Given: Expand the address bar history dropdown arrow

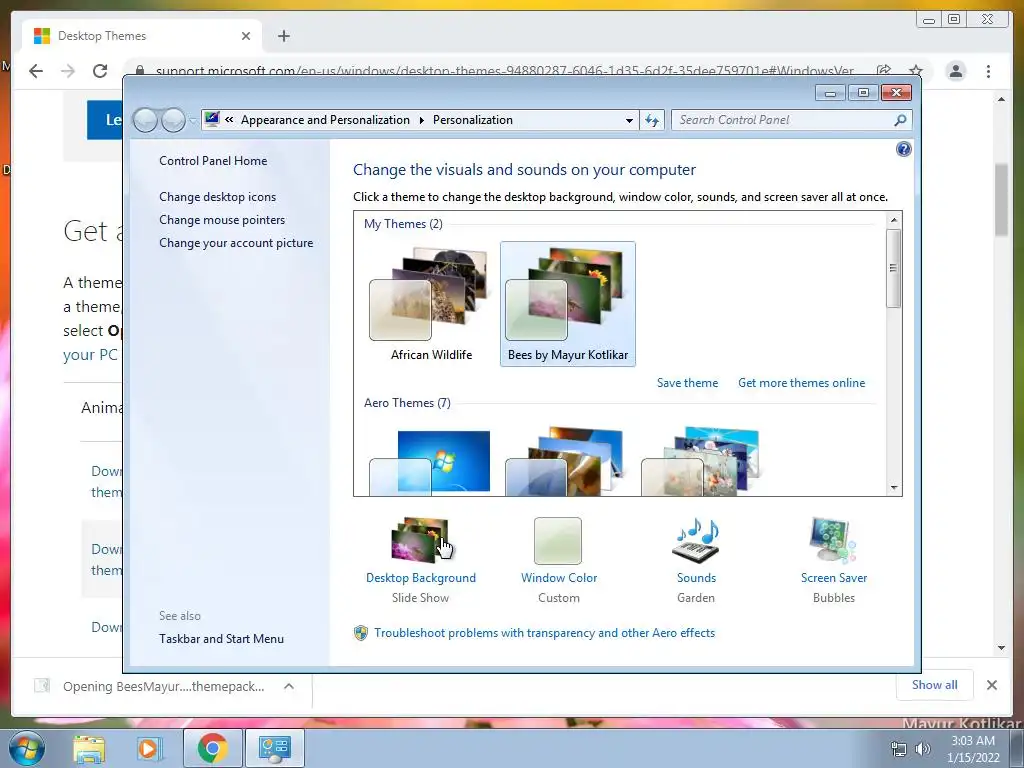Looking at the screenshot, I should [629, 120].
